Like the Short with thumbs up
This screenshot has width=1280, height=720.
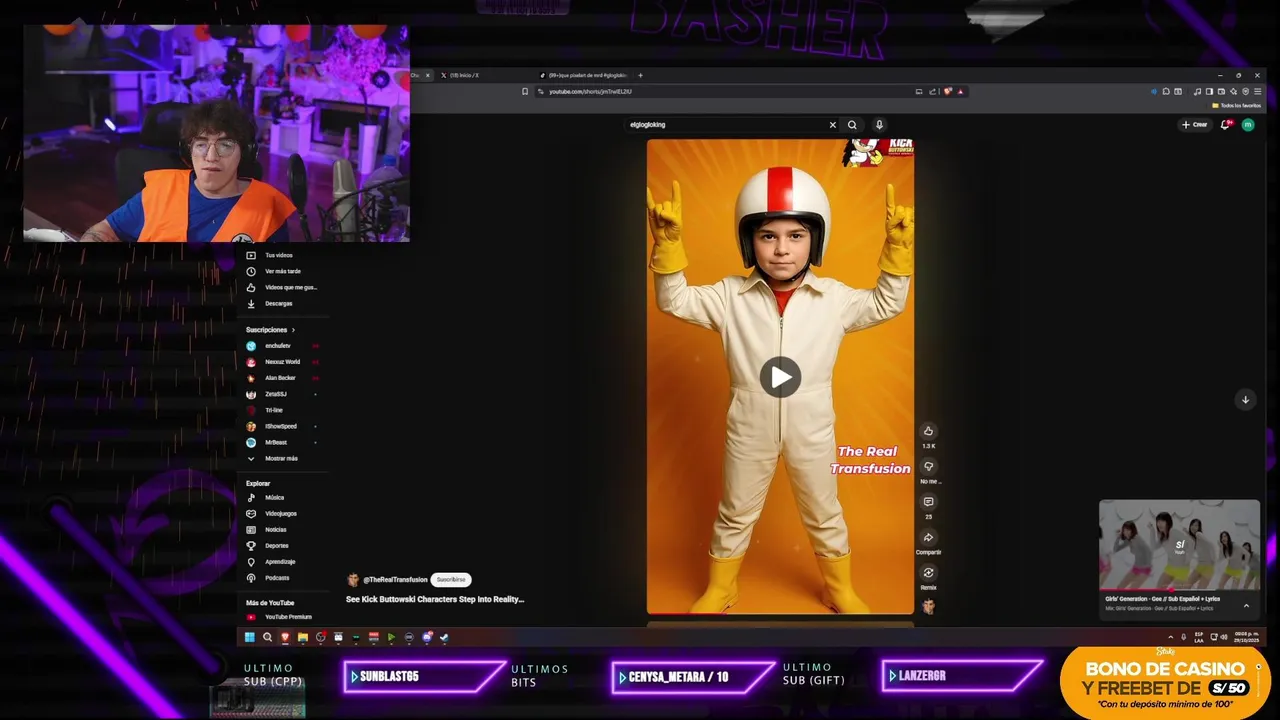coord(928,431)
